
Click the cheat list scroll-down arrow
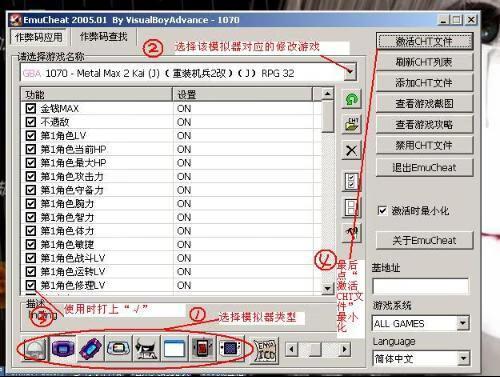coord(328,288)
